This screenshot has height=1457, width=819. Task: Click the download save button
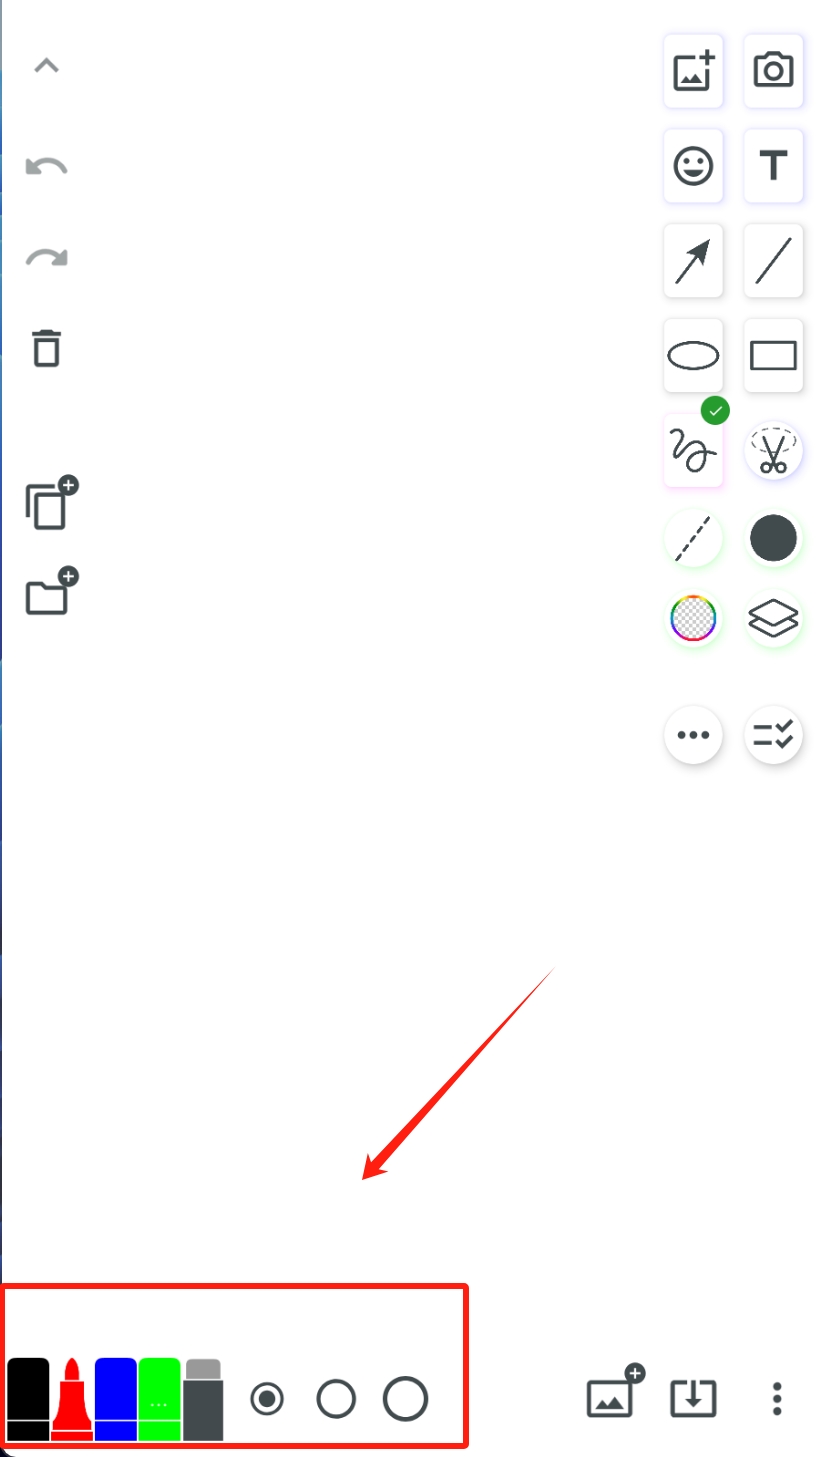[x=693, y=1398]
